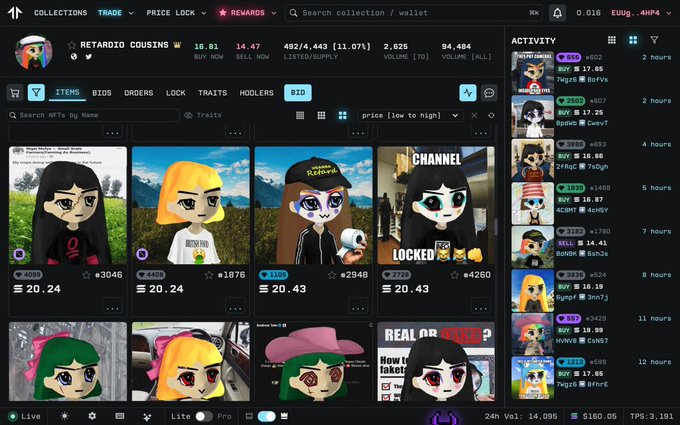
Task: Open the NFT #1876 thumbnail
Action: point(191,206)
